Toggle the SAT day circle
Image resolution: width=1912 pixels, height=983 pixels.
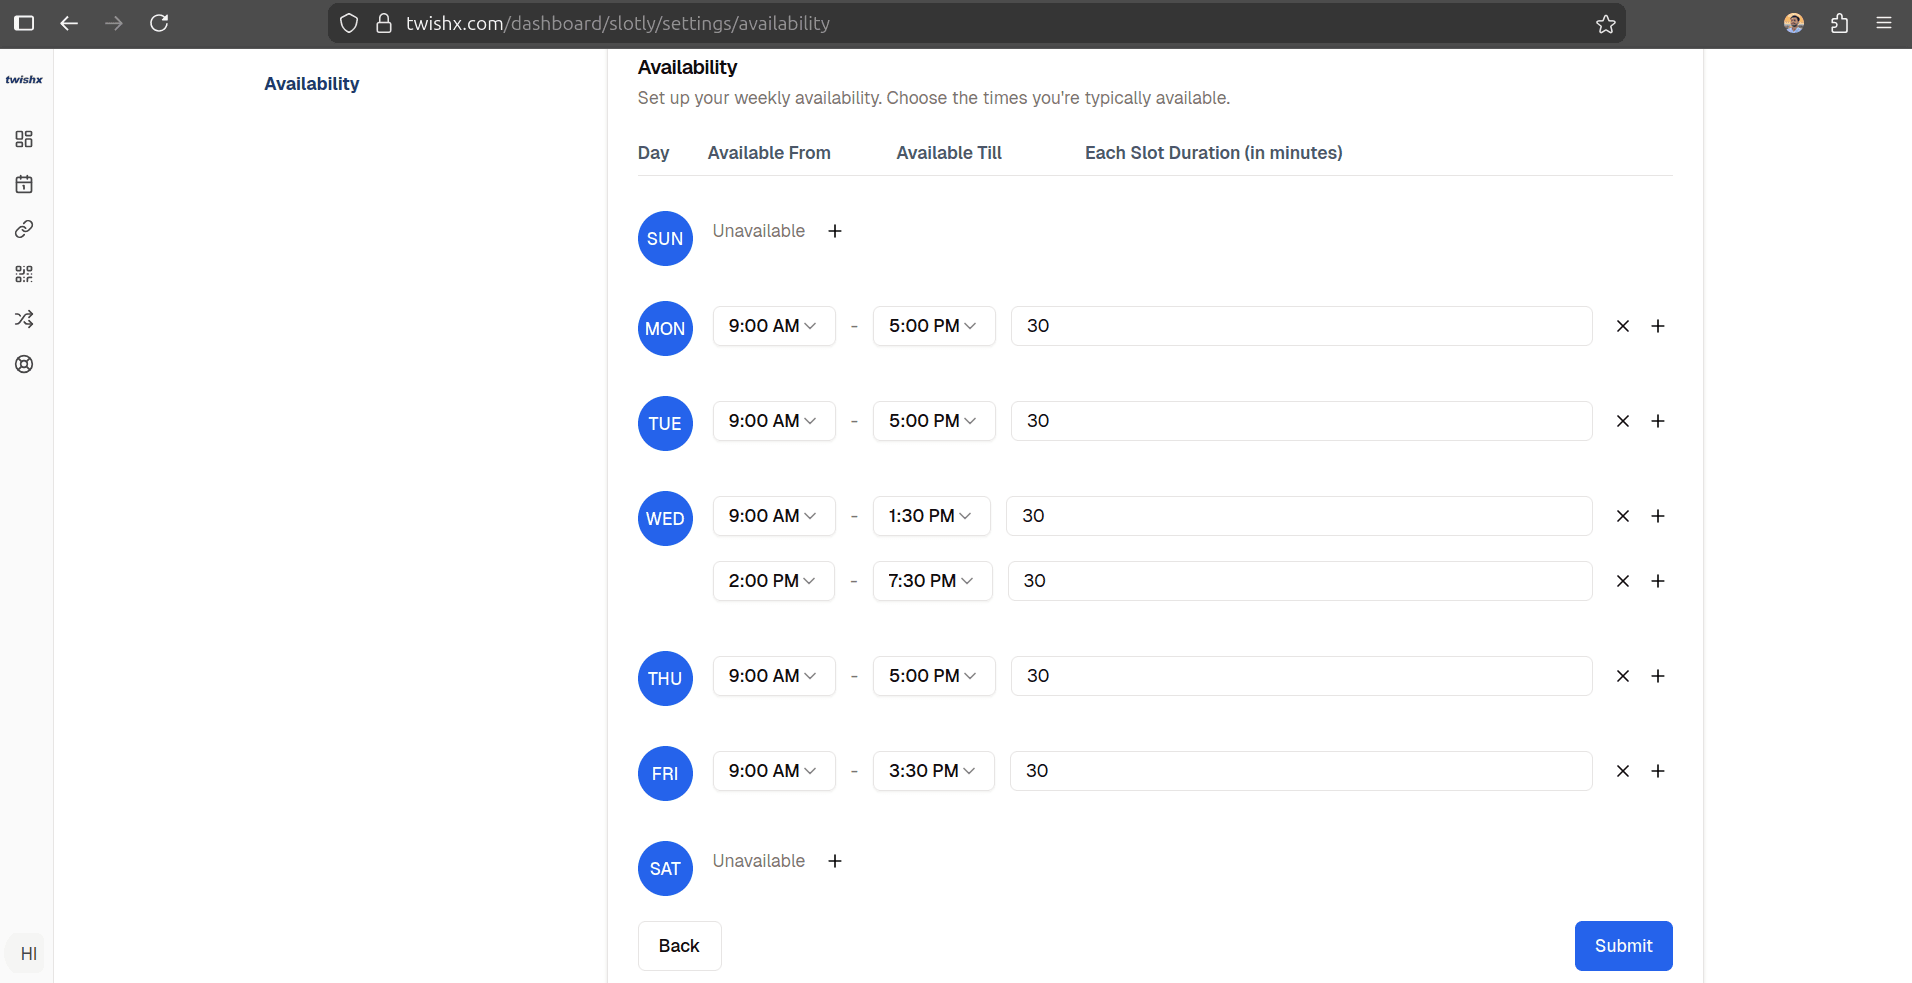(665, 868)
